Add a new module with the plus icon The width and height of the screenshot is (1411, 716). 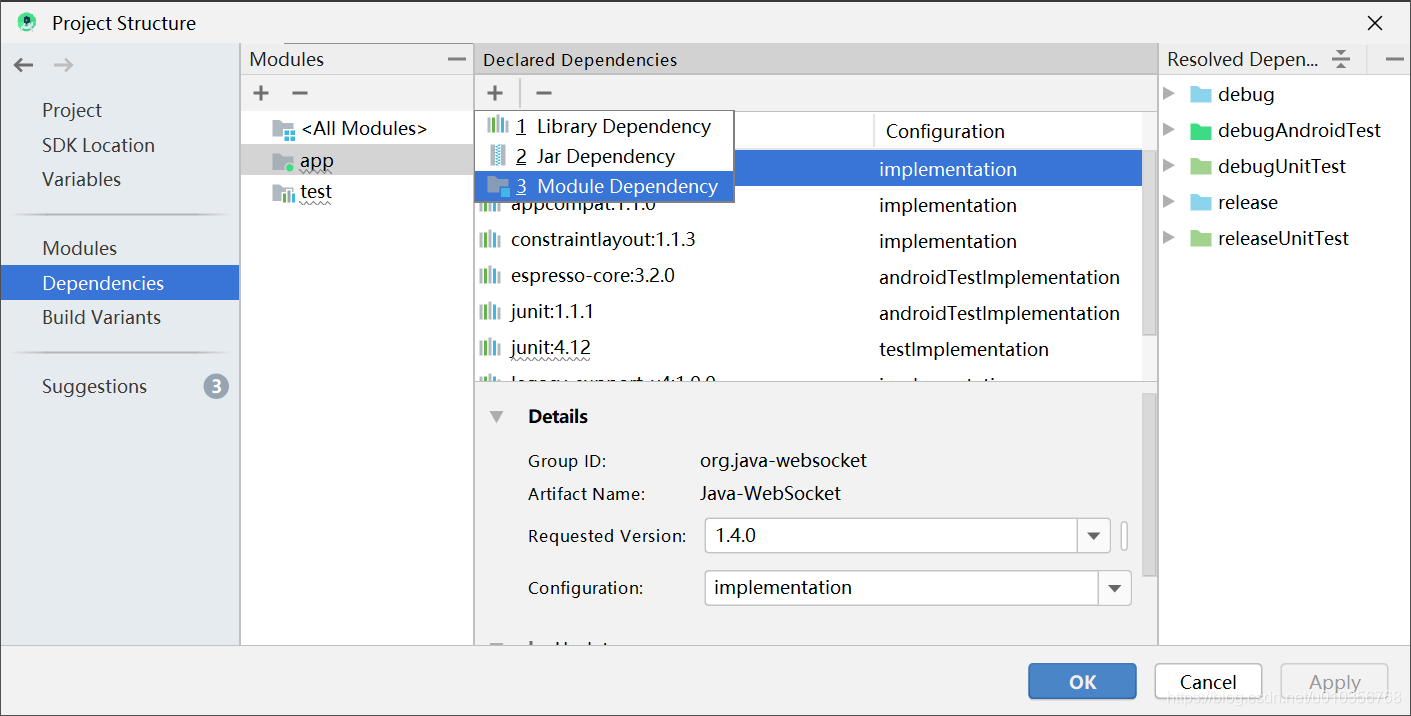[x=260, y=93]
